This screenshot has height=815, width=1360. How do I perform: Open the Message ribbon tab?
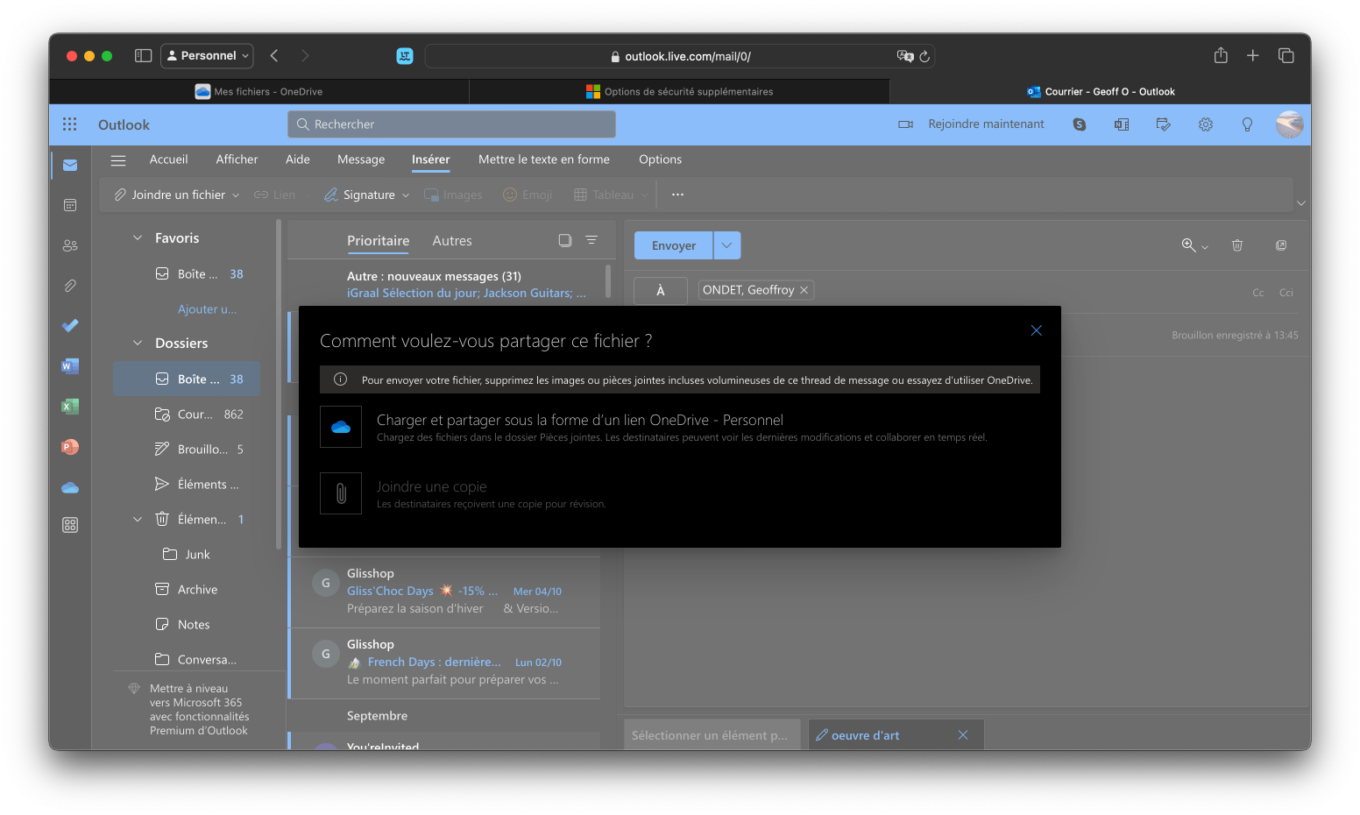pos(361,159)
